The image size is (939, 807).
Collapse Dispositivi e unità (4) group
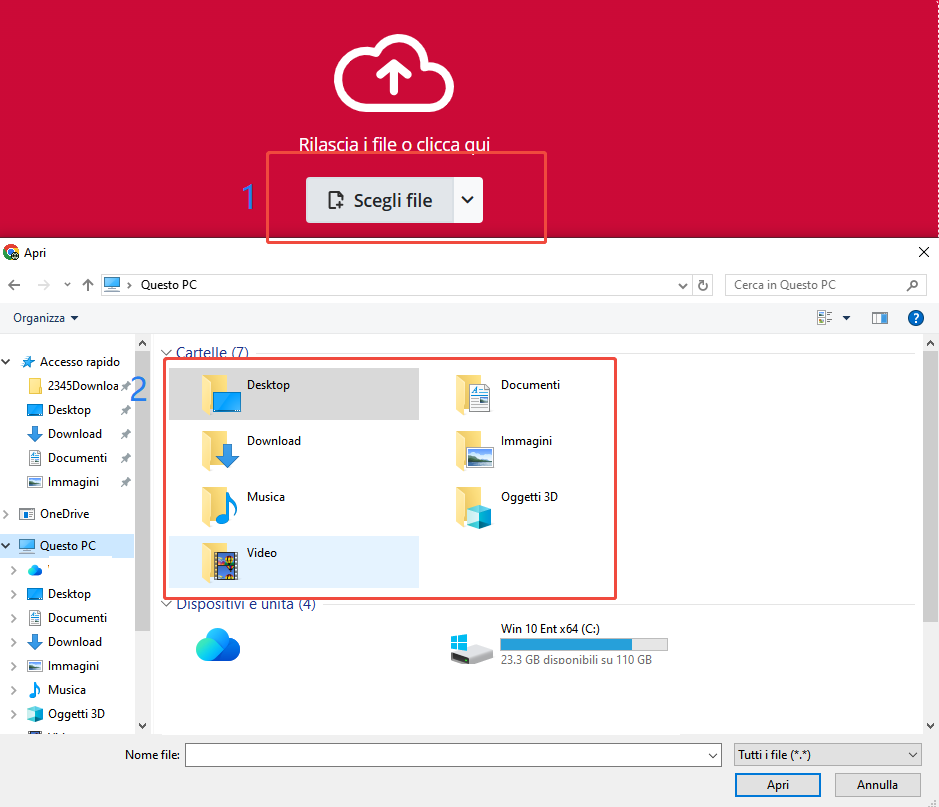(x=166, y=603)
